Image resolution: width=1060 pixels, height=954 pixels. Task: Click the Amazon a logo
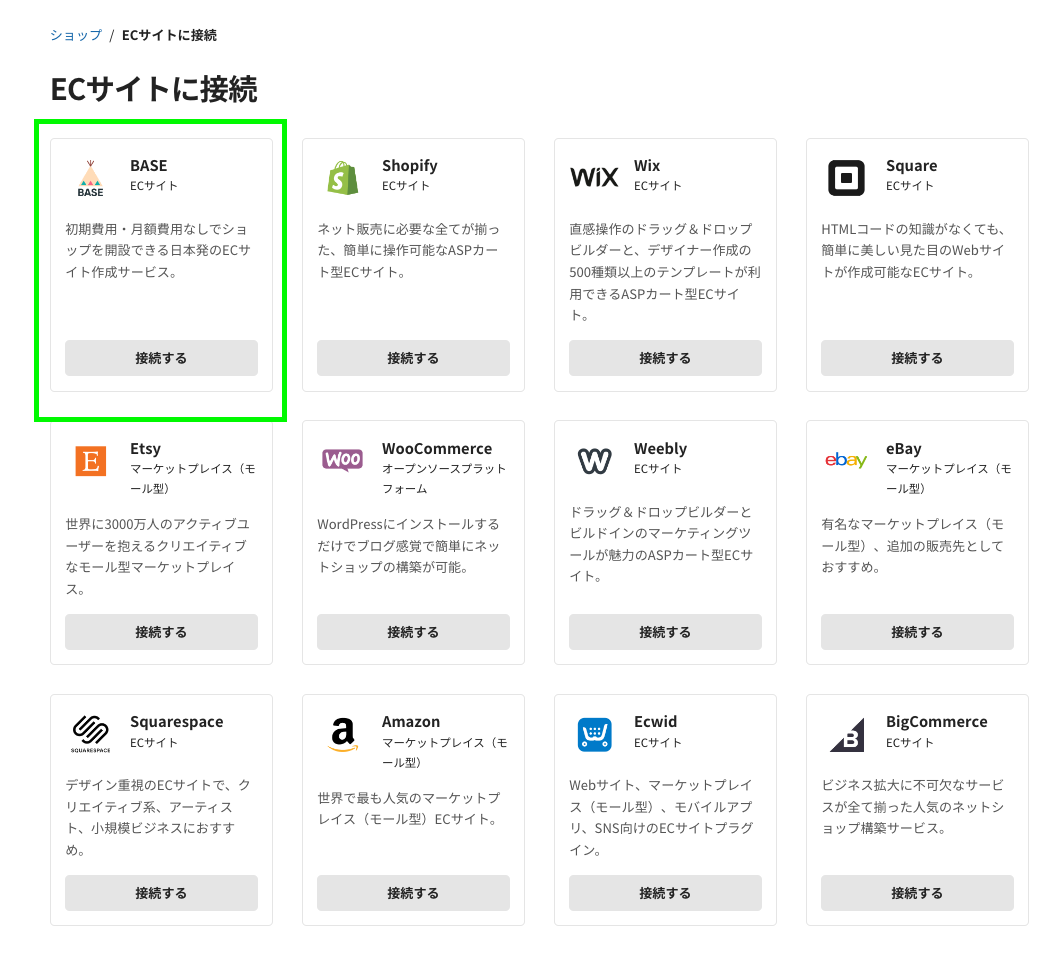(343, 734)
